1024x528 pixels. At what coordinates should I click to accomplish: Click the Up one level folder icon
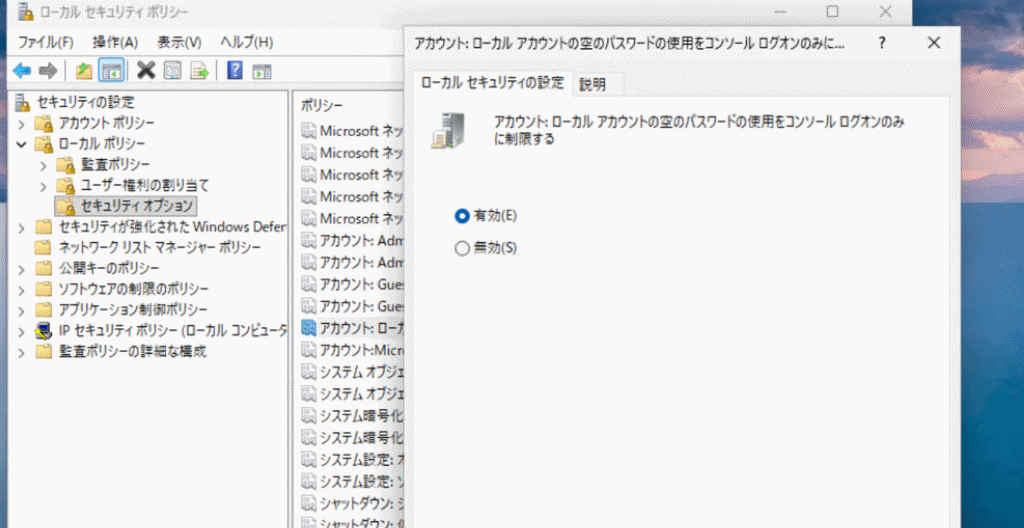pos(85,70)
